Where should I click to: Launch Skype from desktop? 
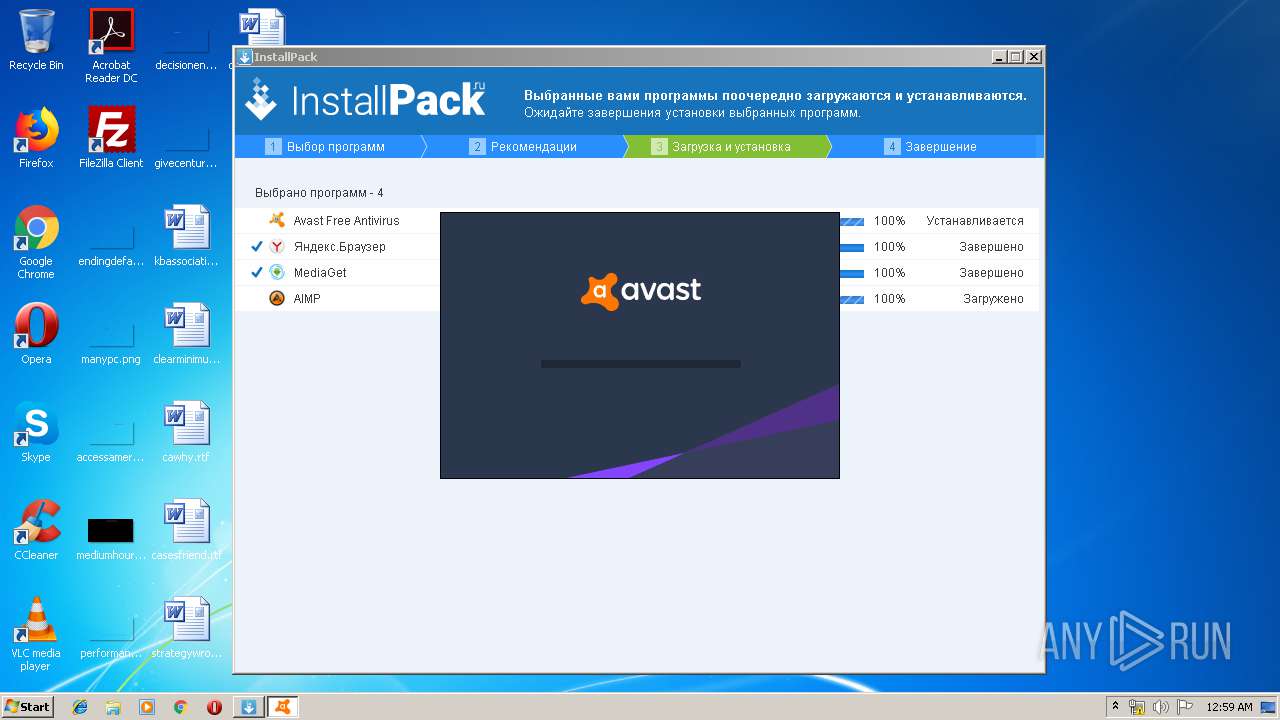36,432
